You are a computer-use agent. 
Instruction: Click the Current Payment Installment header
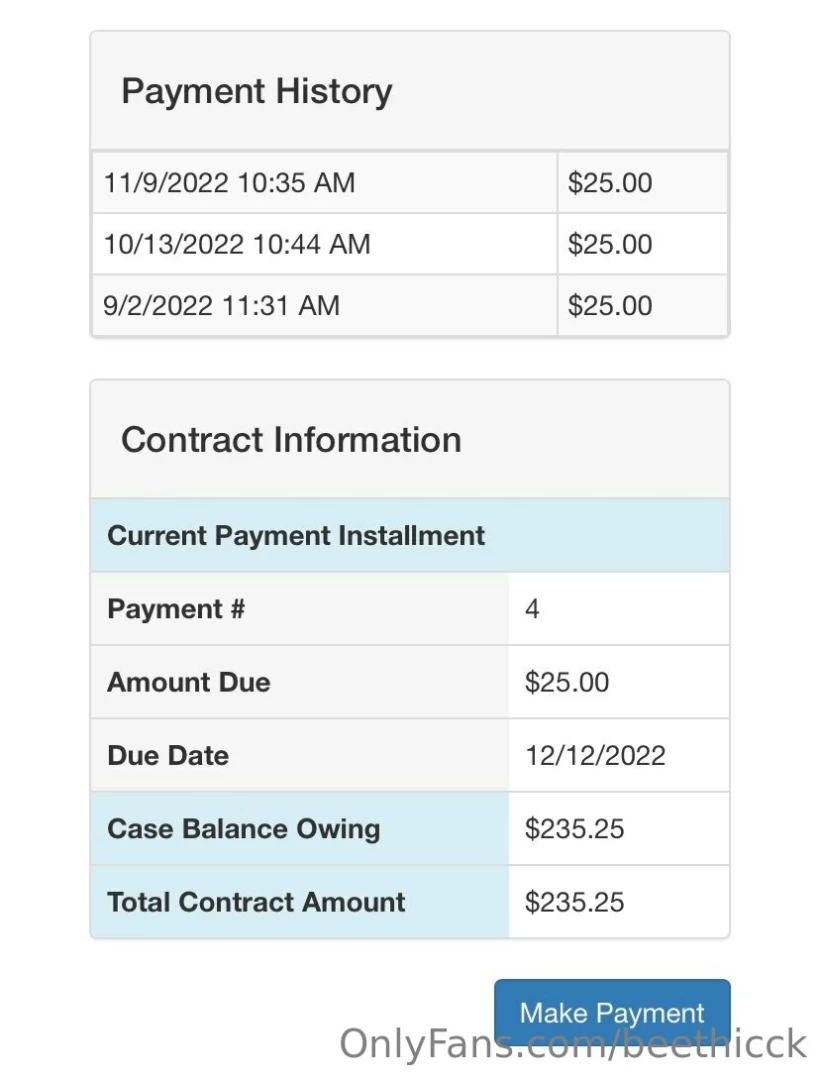tap(296, 535)
